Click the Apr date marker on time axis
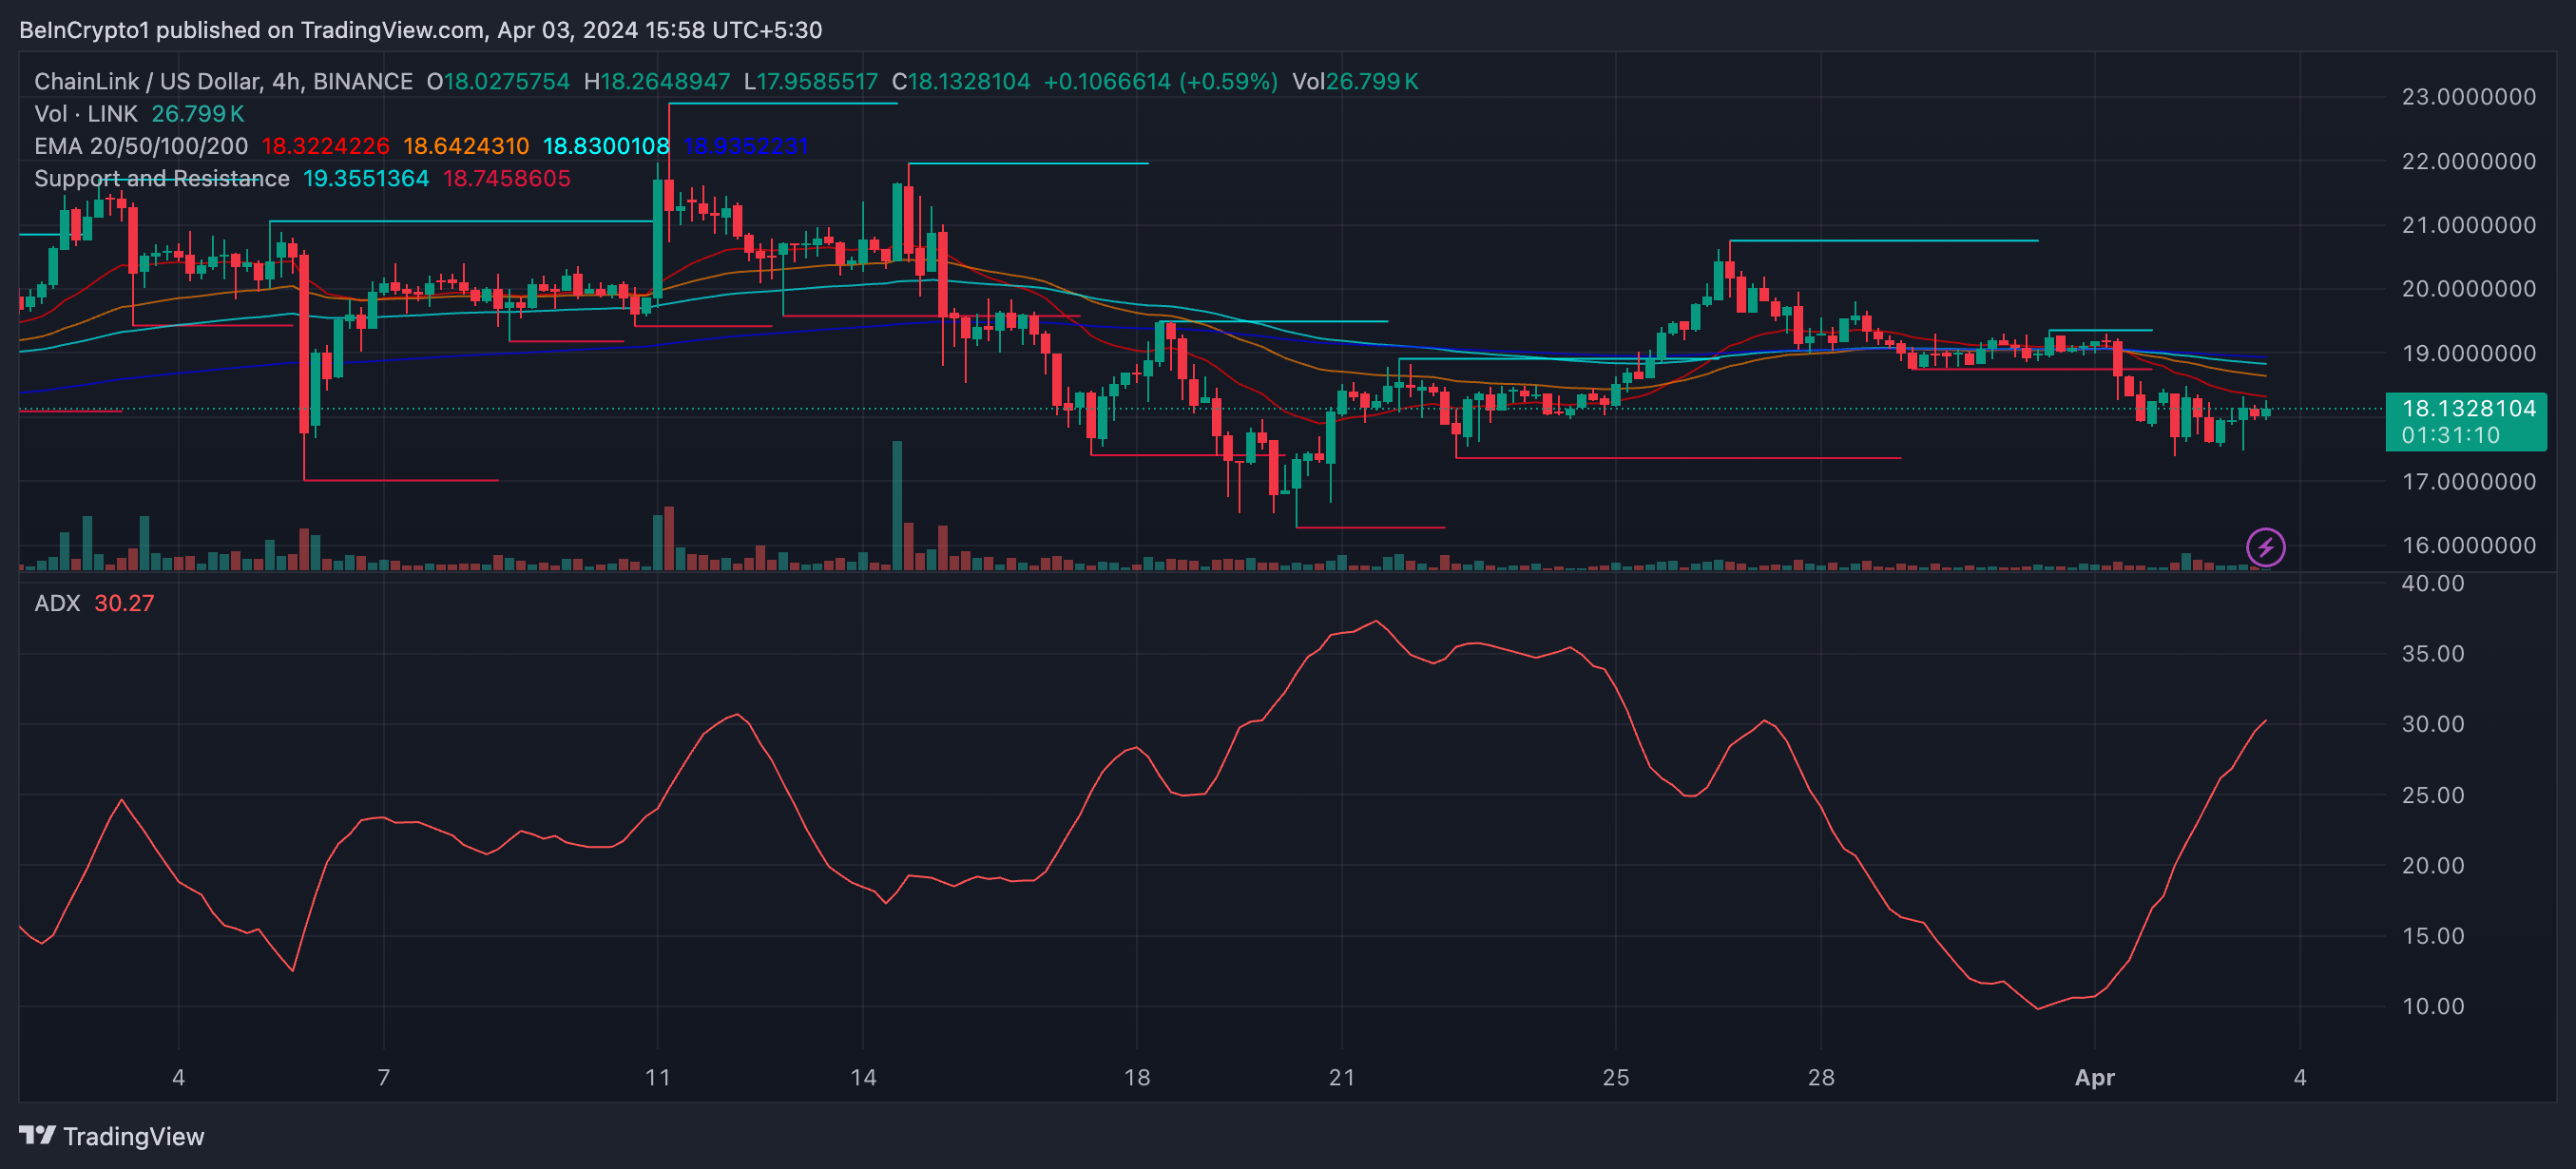 [2094, 1077]
